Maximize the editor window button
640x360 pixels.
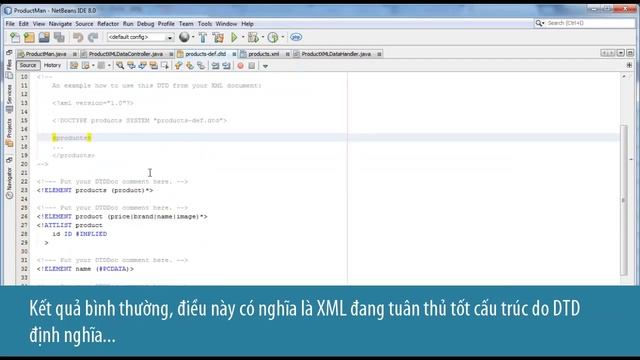tap(630, 53)
